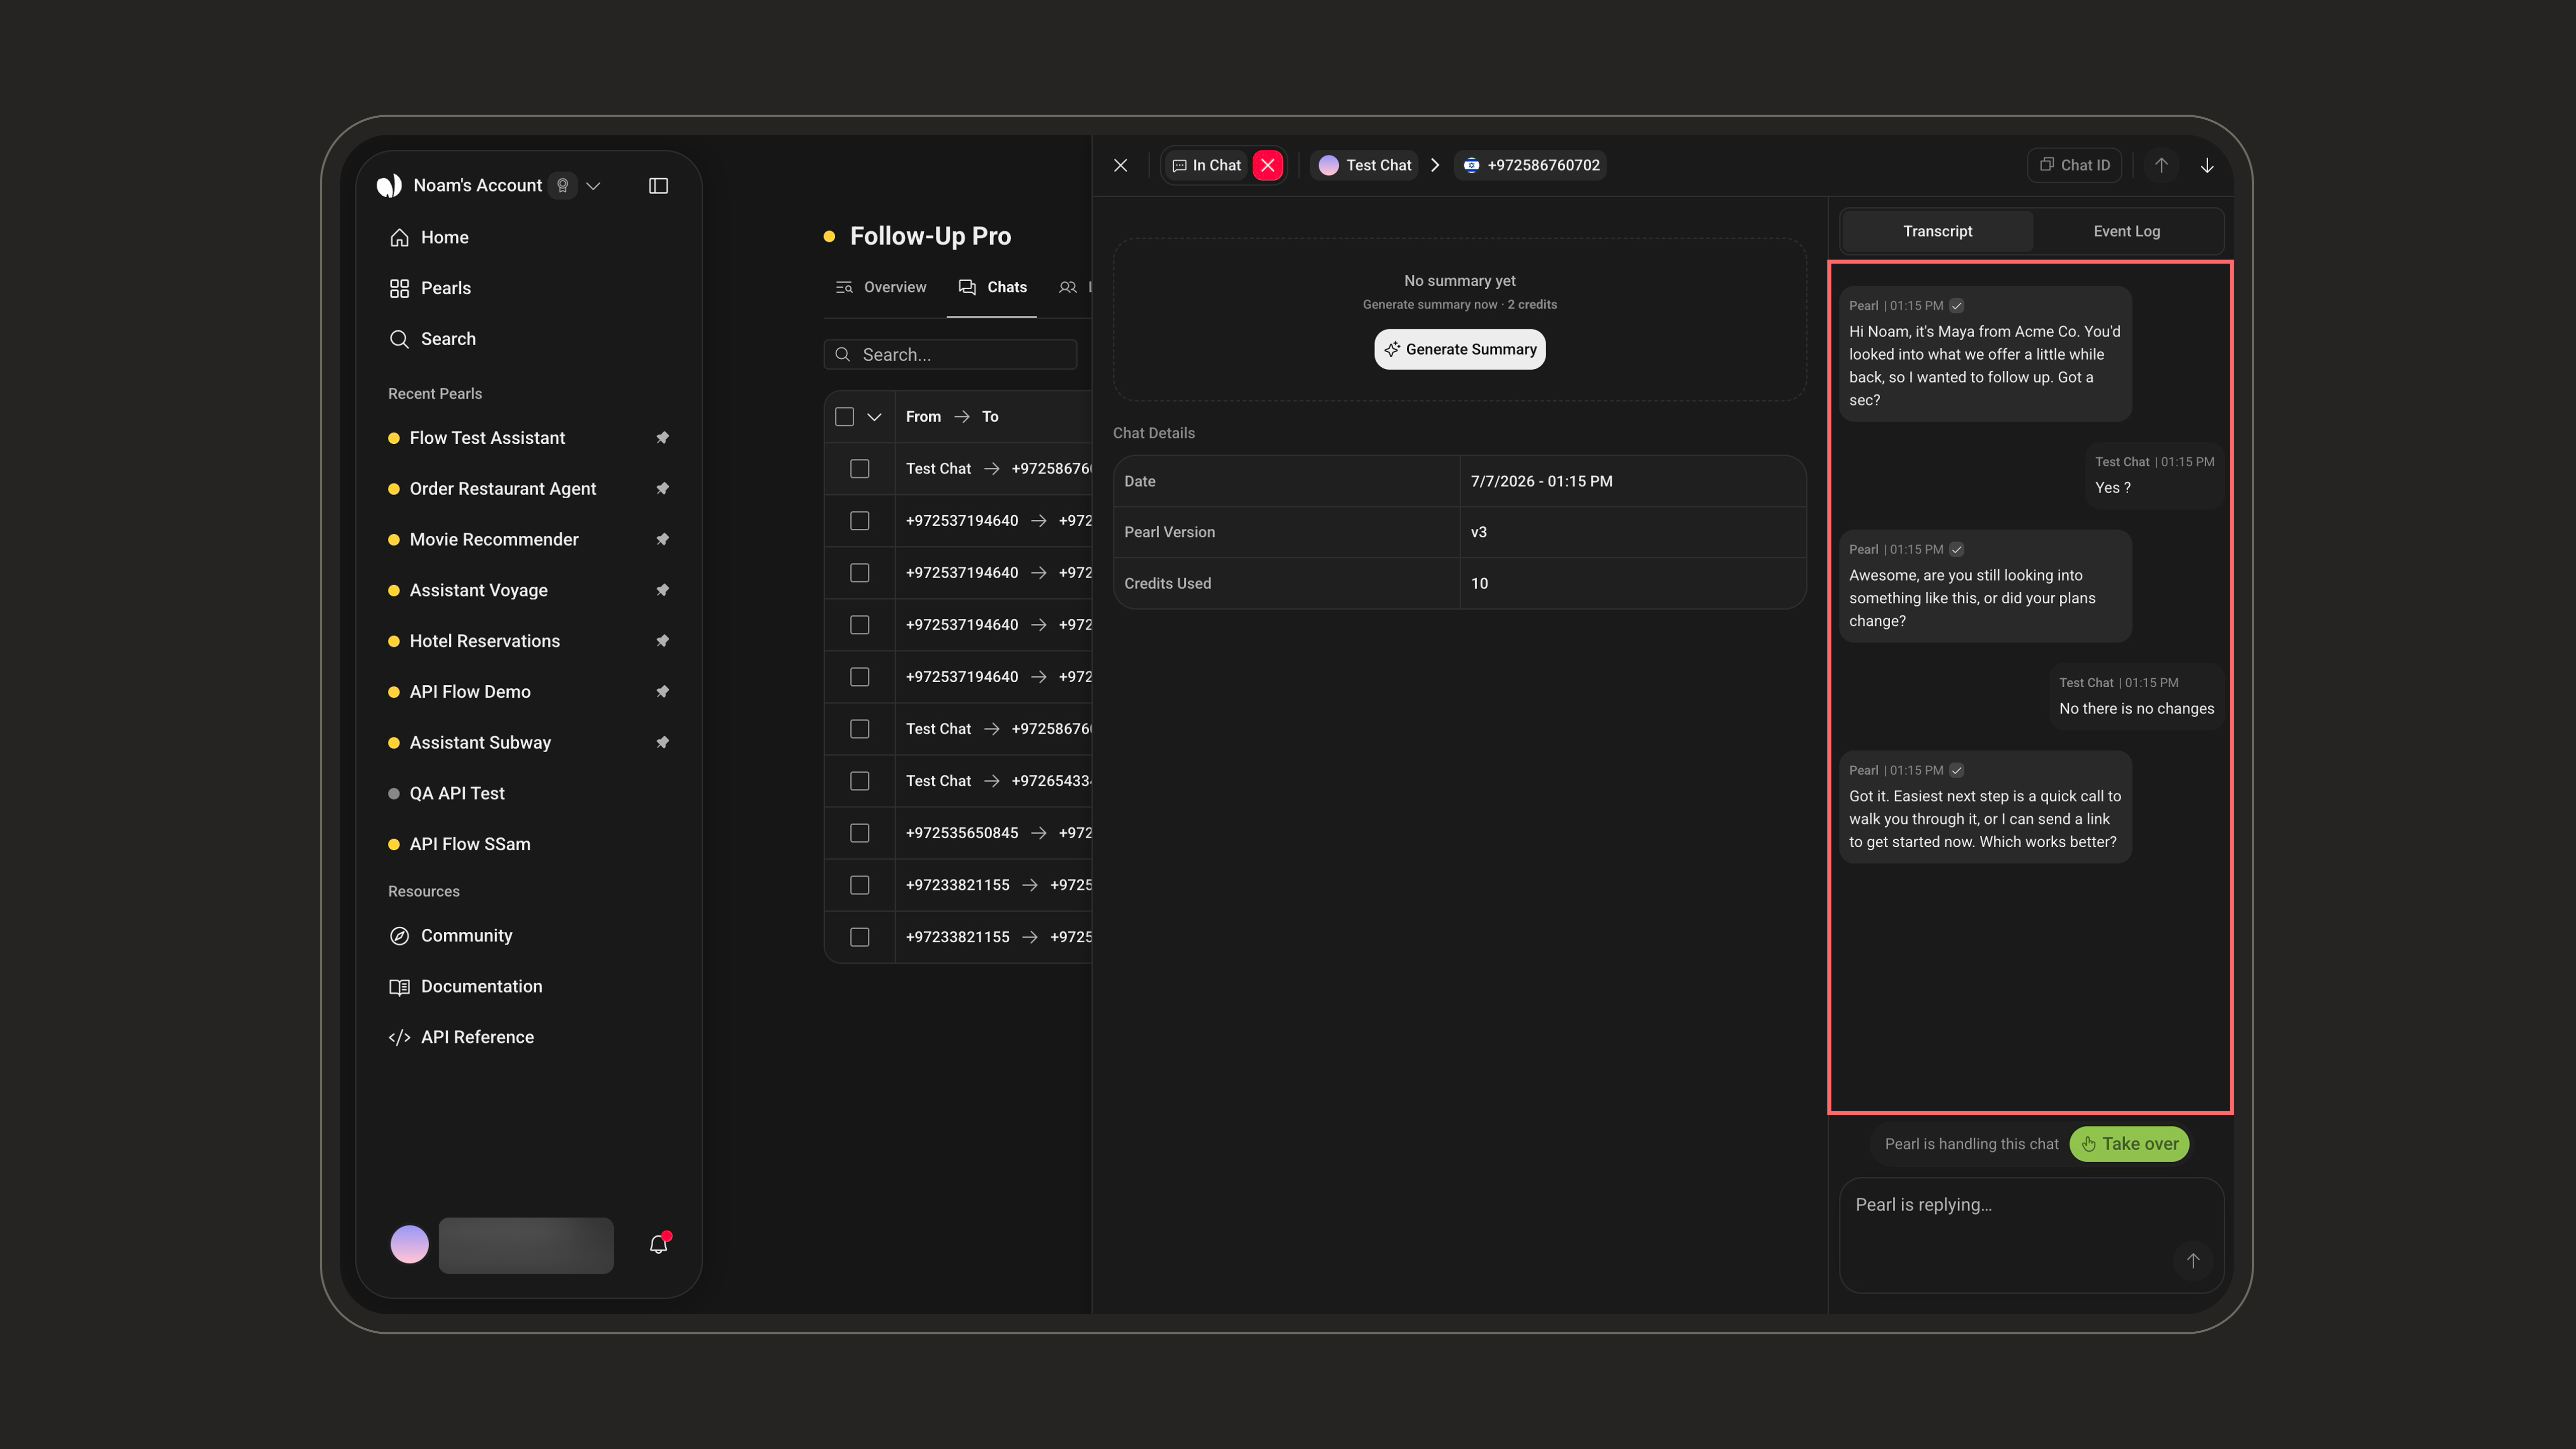
Task: Click the Test Chat sender chip
Action: [1365, 166]
